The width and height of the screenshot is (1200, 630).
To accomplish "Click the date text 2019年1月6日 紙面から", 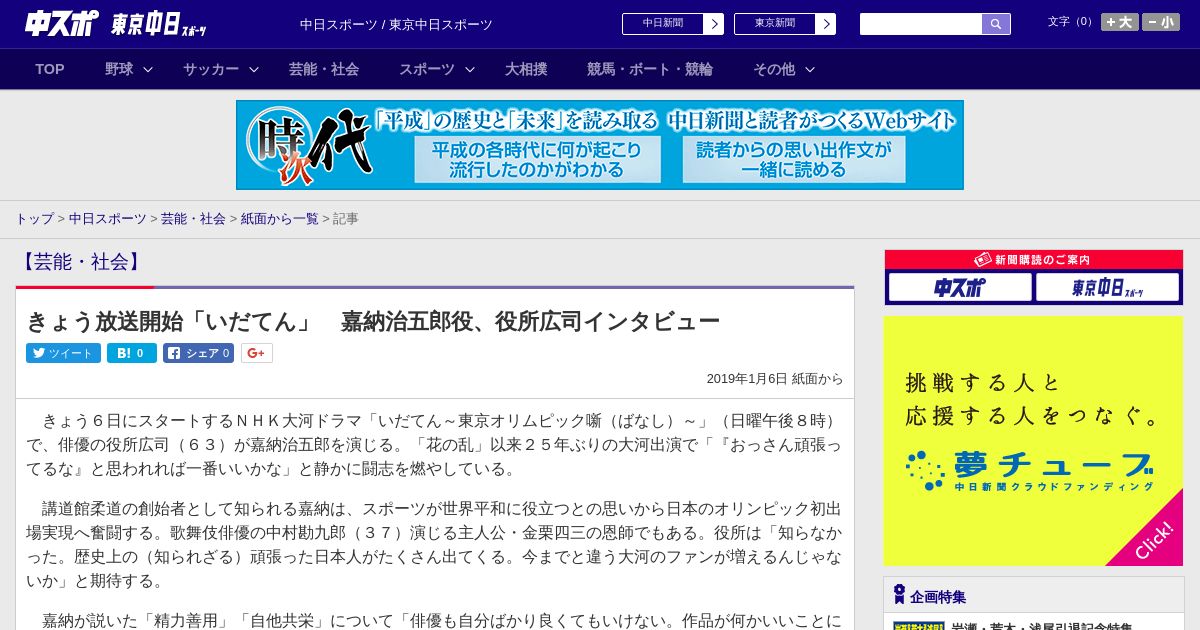I will point(775,379).
